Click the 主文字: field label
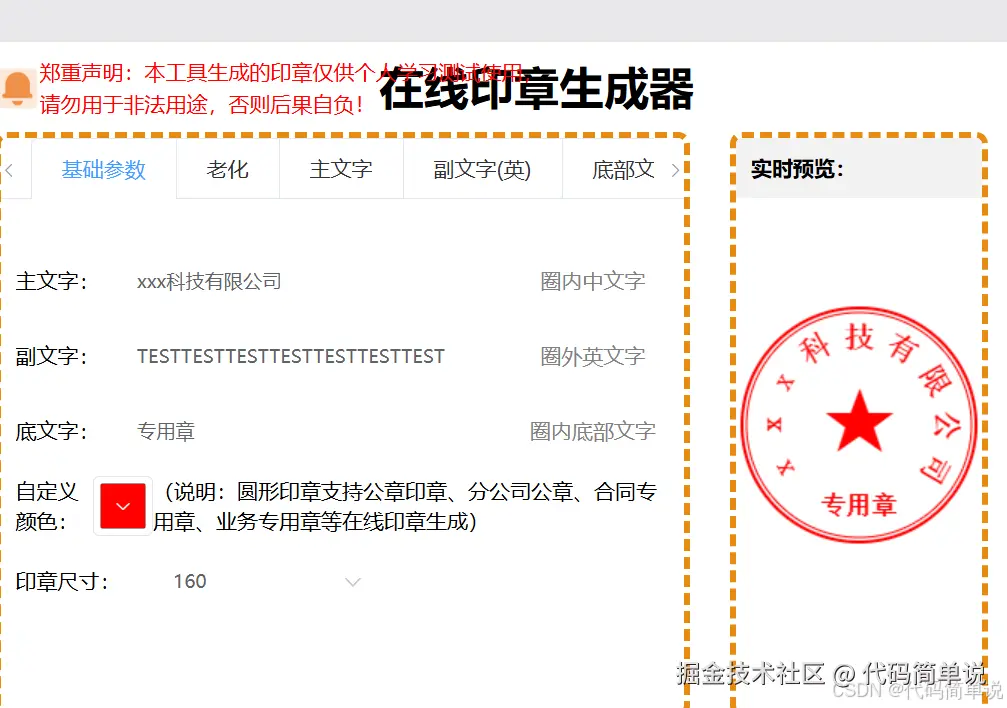Screen dimensions: 1007x708 pyautogui.click(x=51, y=281)
